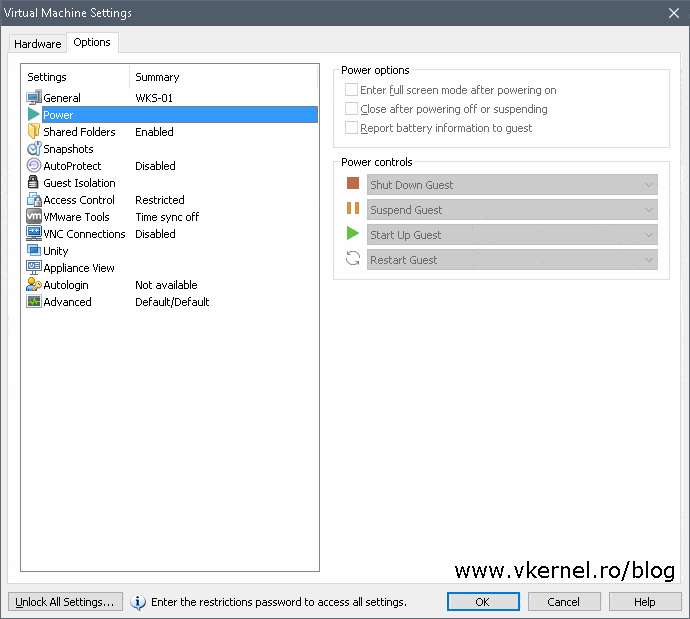Select the Access Control row label
The height and width of the screenshot is (619, 690).
79,200
